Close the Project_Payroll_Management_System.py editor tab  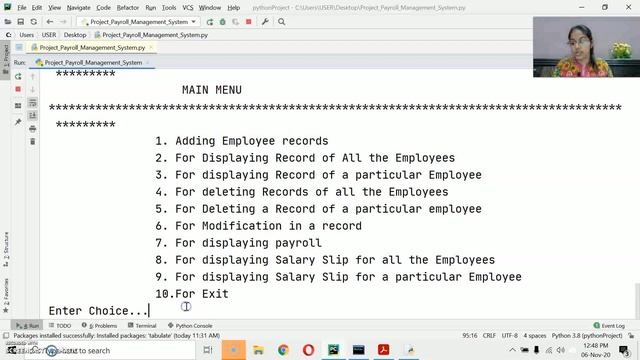pos(151,48)
